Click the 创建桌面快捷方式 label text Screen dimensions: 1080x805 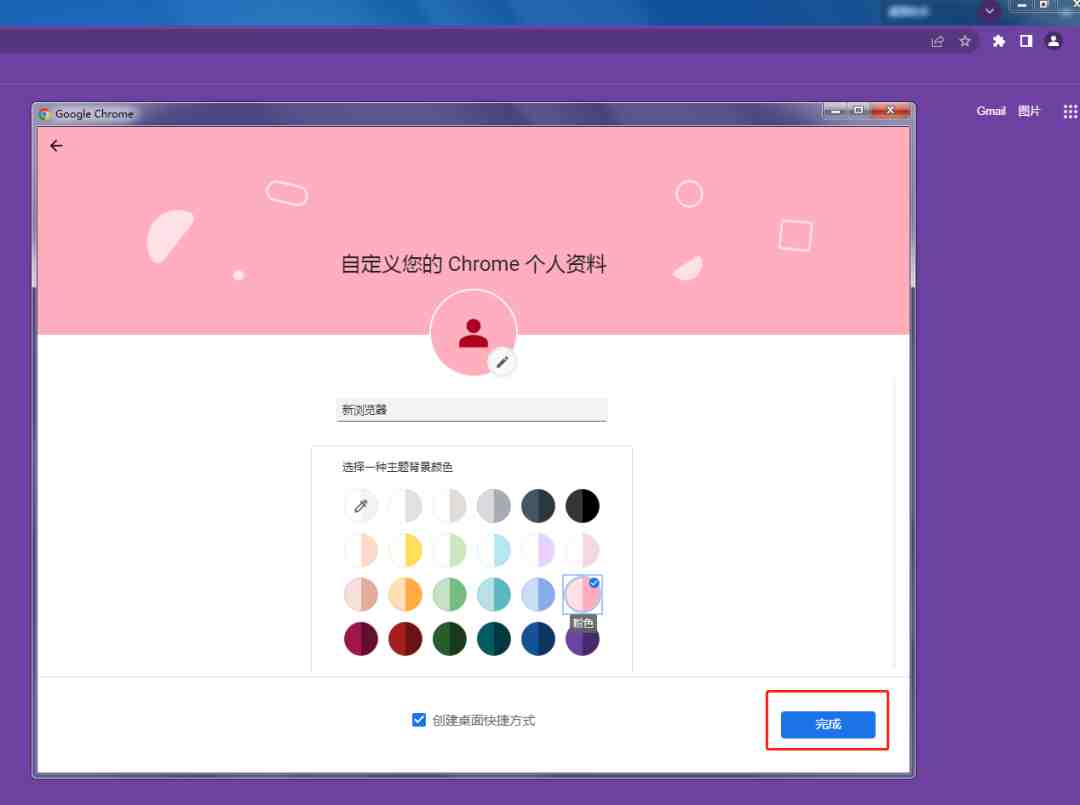pyautogui.click(x=484, y=720)
